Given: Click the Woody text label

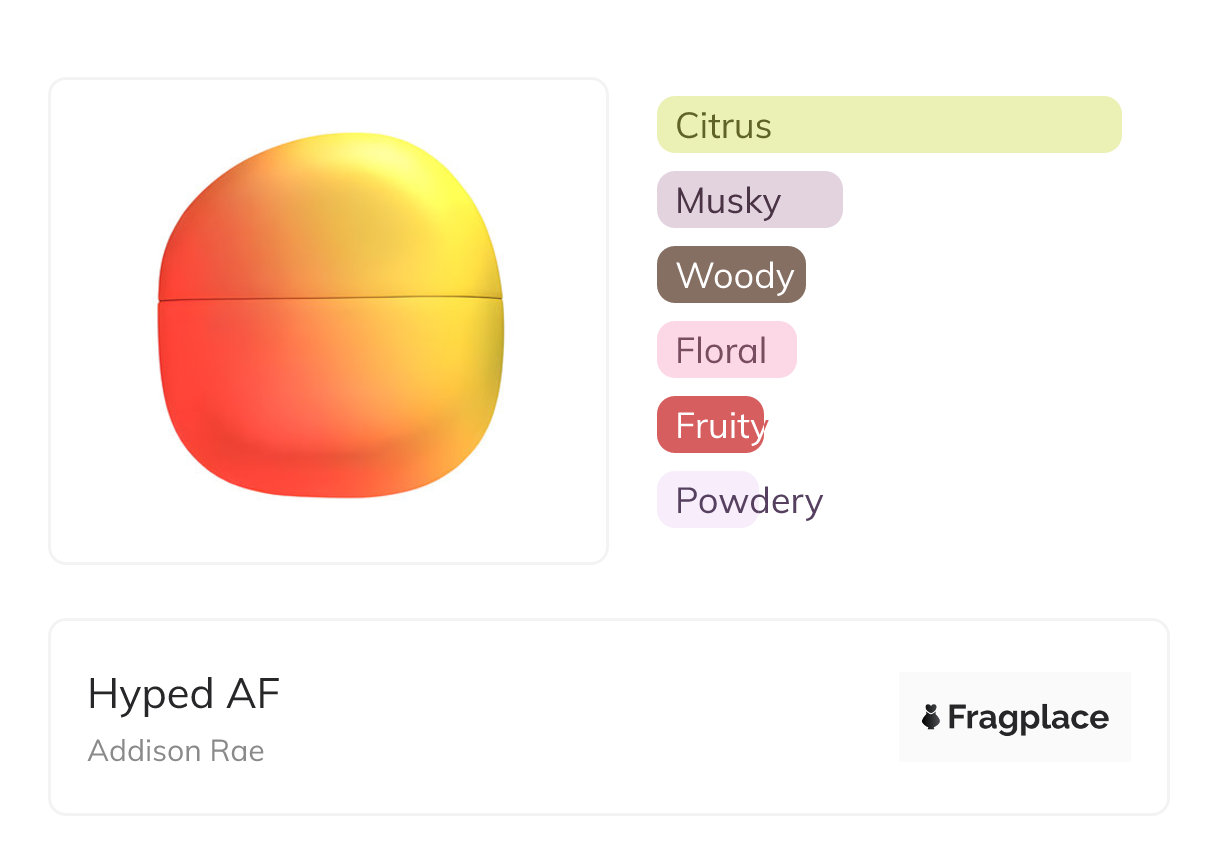Looking at the screenshot, I should (735, 276).
